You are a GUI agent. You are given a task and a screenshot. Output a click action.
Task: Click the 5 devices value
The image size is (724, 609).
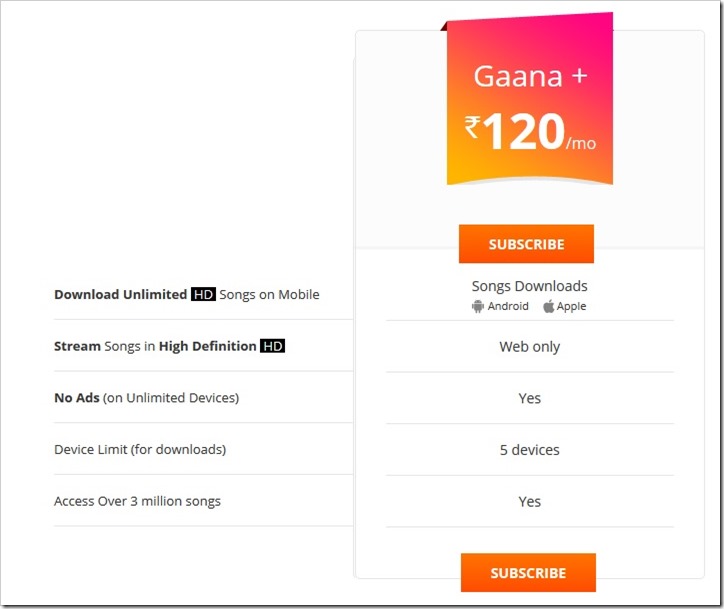pos(529,450)
